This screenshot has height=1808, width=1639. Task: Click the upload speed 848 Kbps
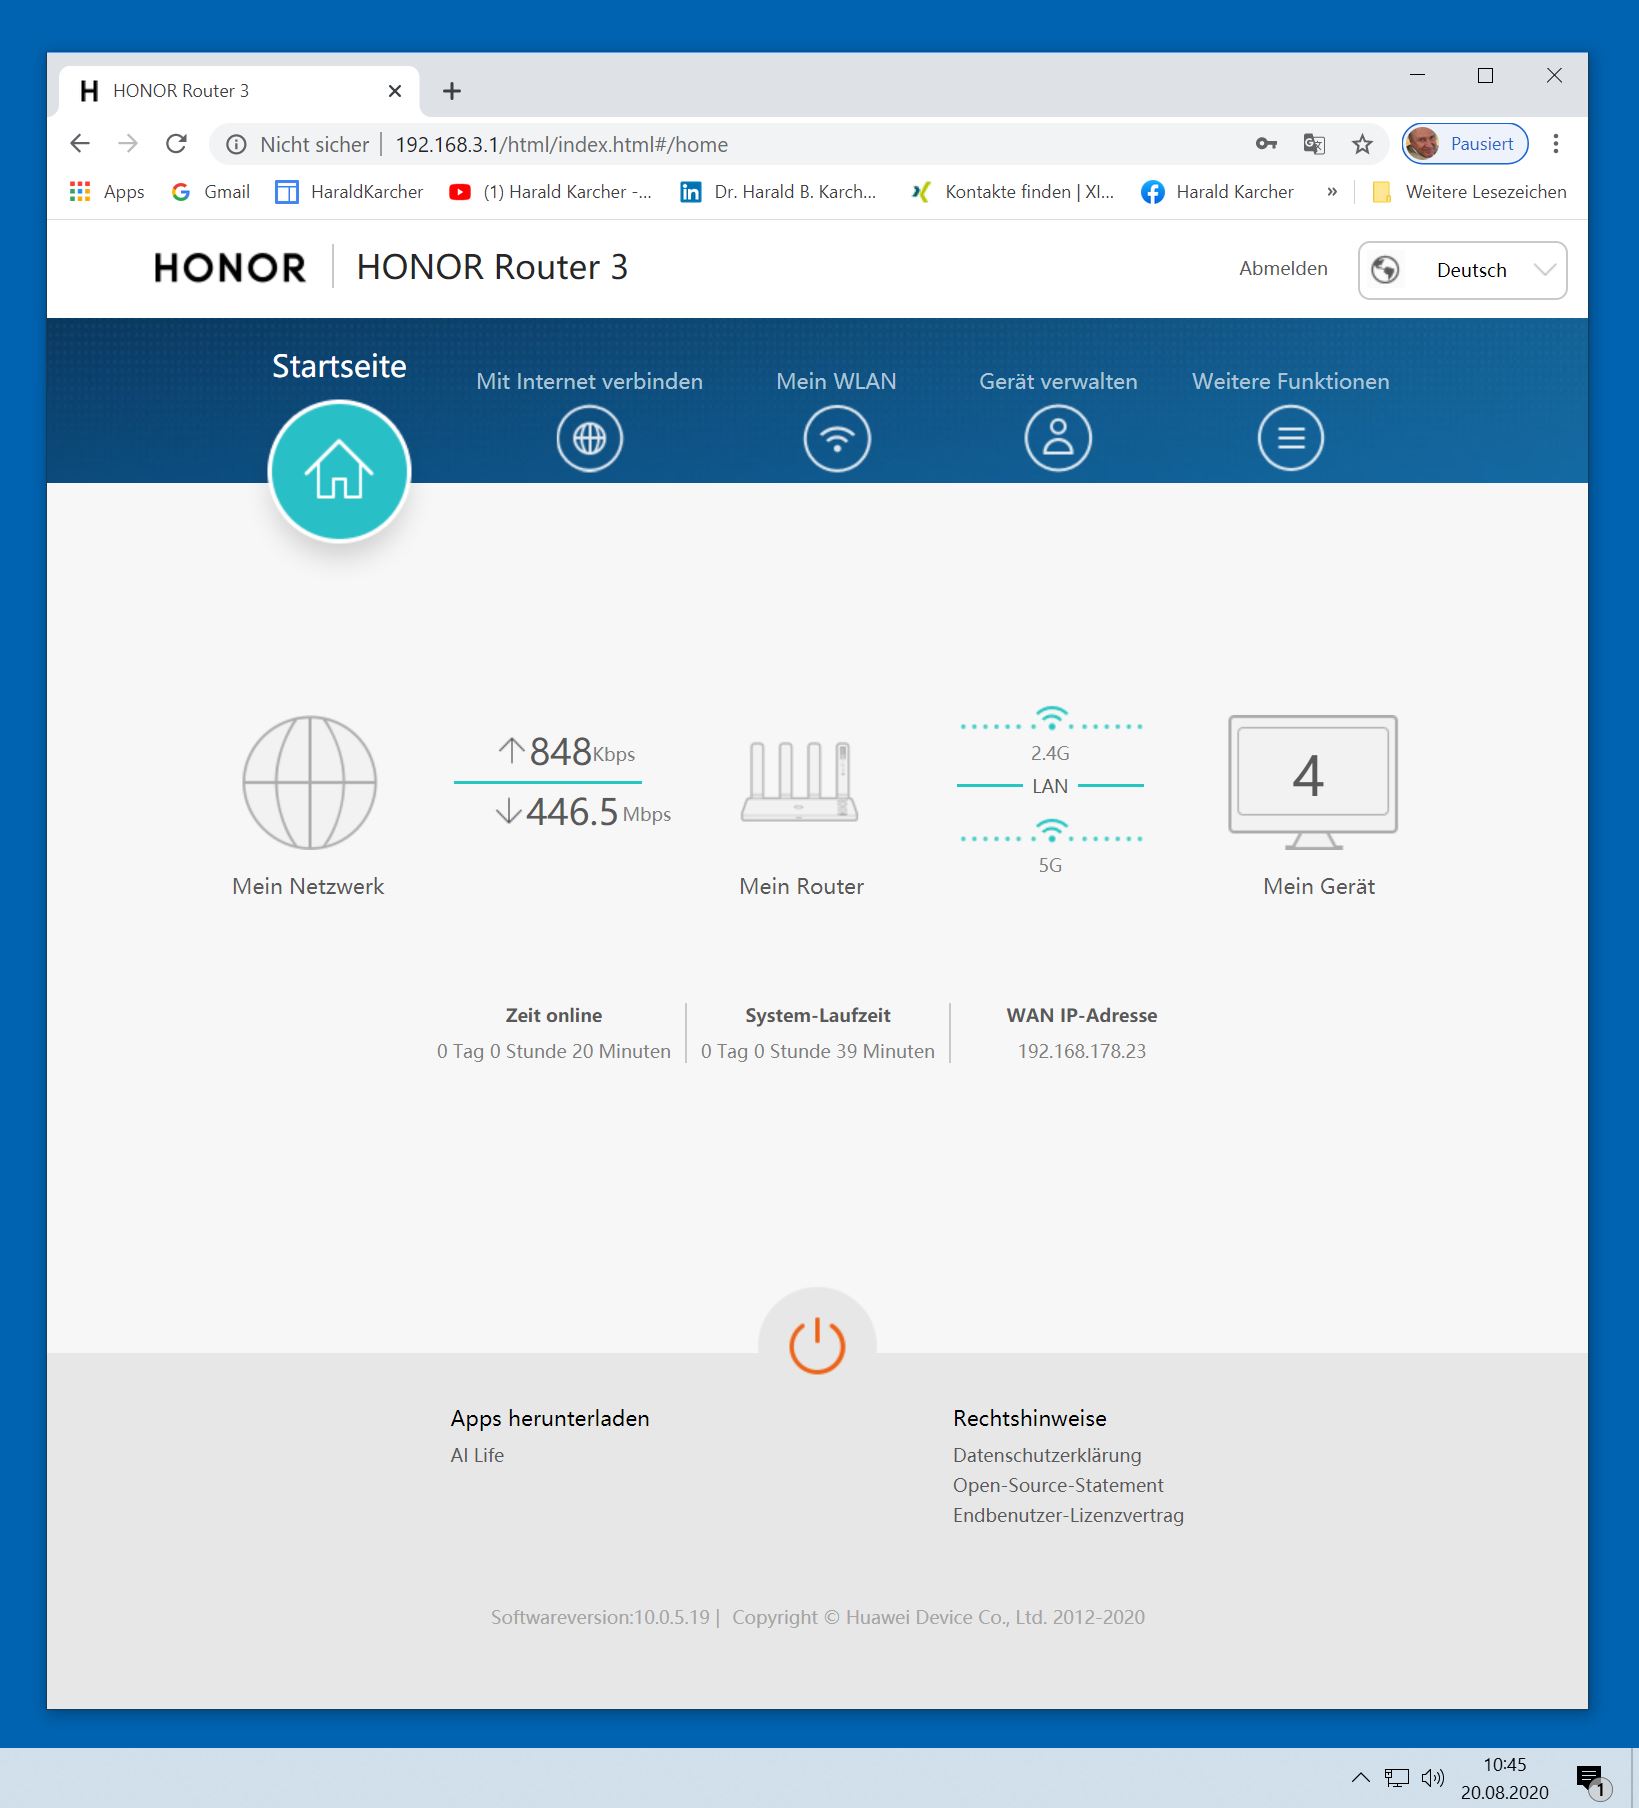566,751
